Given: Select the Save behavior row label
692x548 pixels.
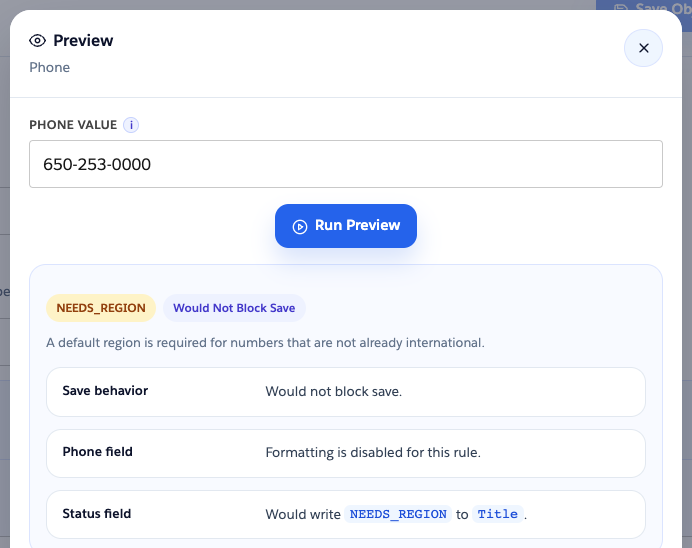Looking at the screenshot, I should point(105,391).
